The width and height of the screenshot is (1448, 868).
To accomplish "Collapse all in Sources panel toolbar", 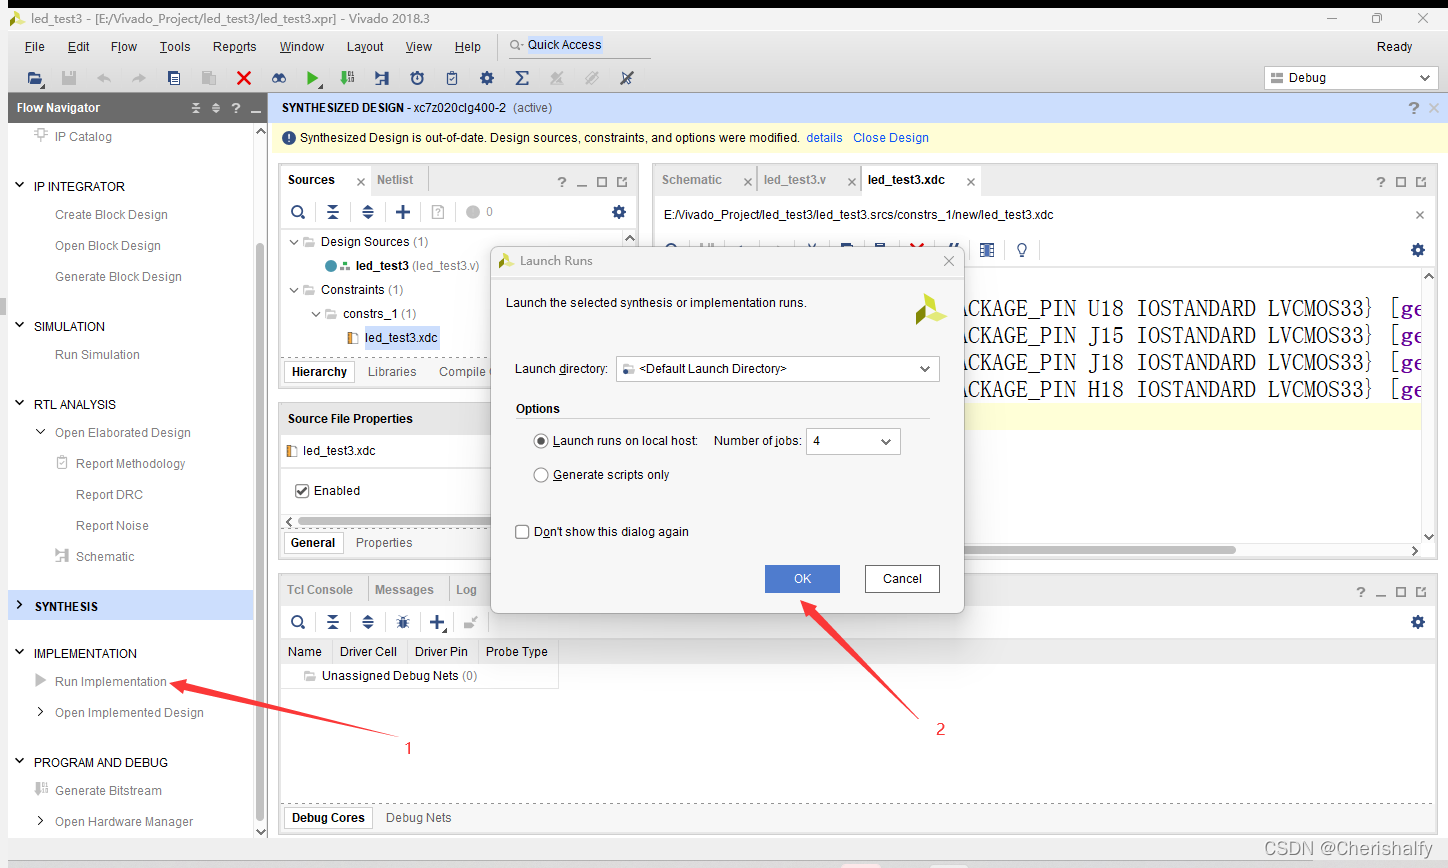I will pyautogui.click(x=333, y=212).
